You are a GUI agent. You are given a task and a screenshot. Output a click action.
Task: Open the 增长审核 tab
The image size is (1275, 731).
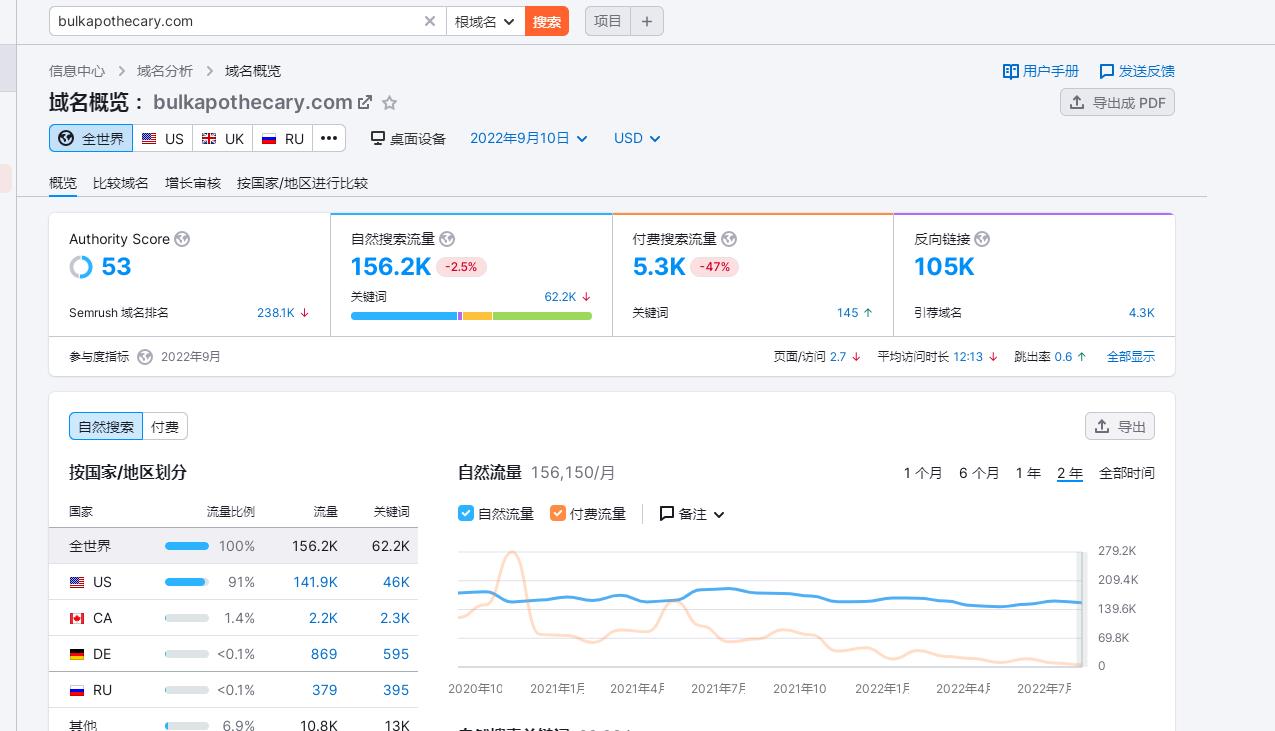193,183
